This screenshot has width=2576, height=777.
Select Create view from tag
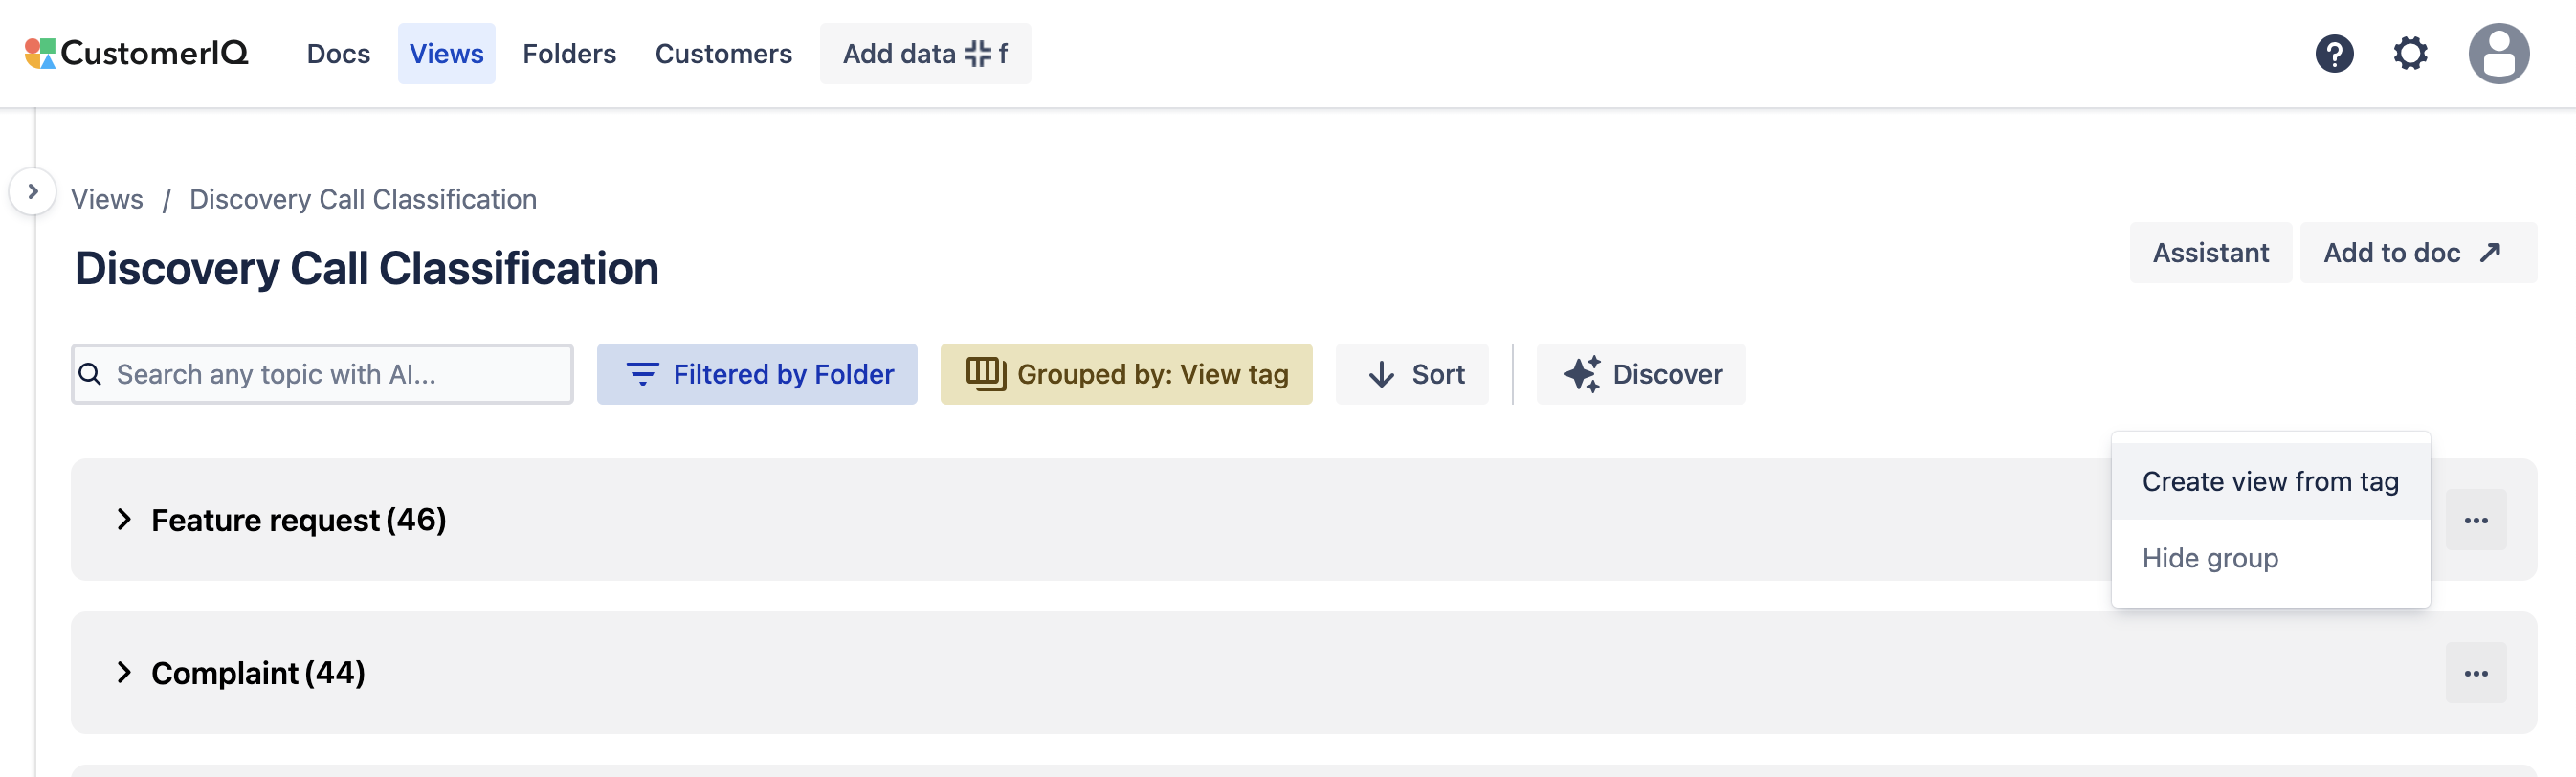[x=2270, y=482]
